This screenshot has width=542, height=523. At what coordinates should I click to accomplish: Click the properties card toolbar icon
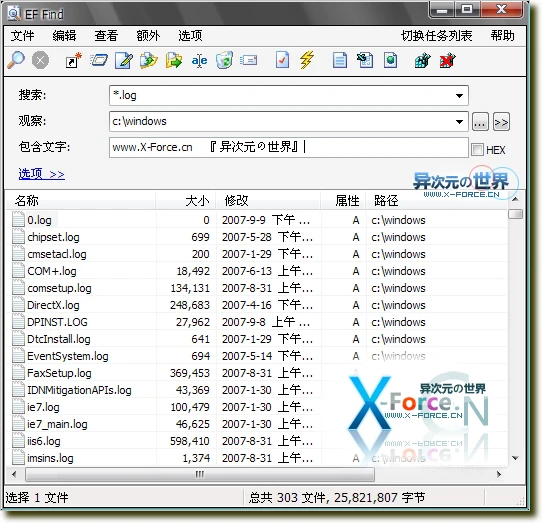(x=249, y=60)
